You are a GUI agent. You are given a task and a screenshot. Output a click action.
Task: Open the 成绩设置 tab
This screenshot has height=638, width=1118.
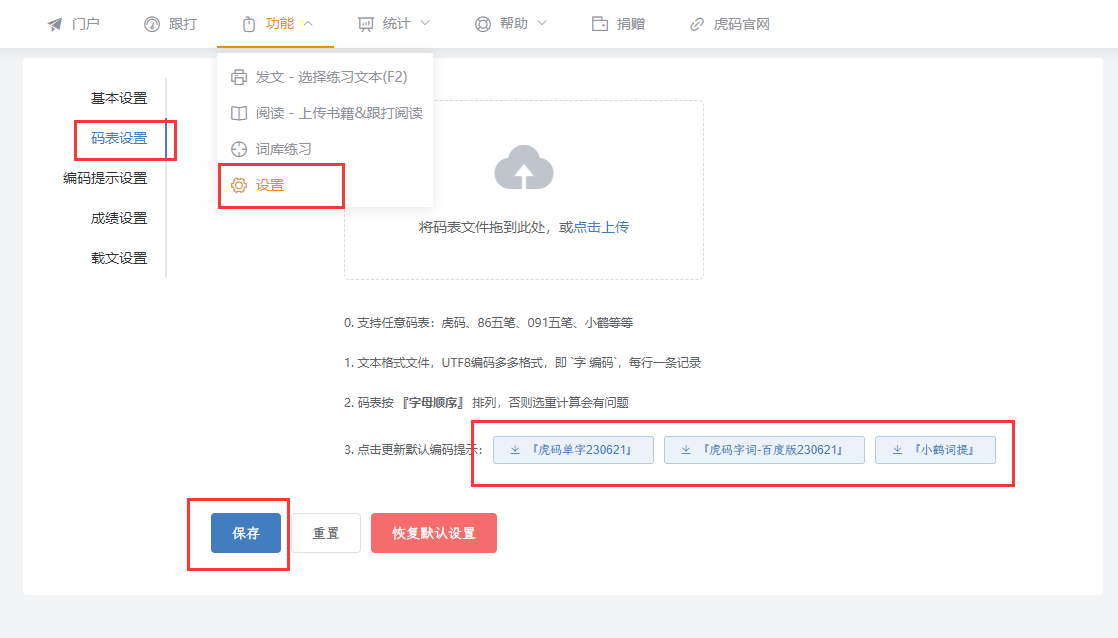pyautogui.click(x=119, y=218)
